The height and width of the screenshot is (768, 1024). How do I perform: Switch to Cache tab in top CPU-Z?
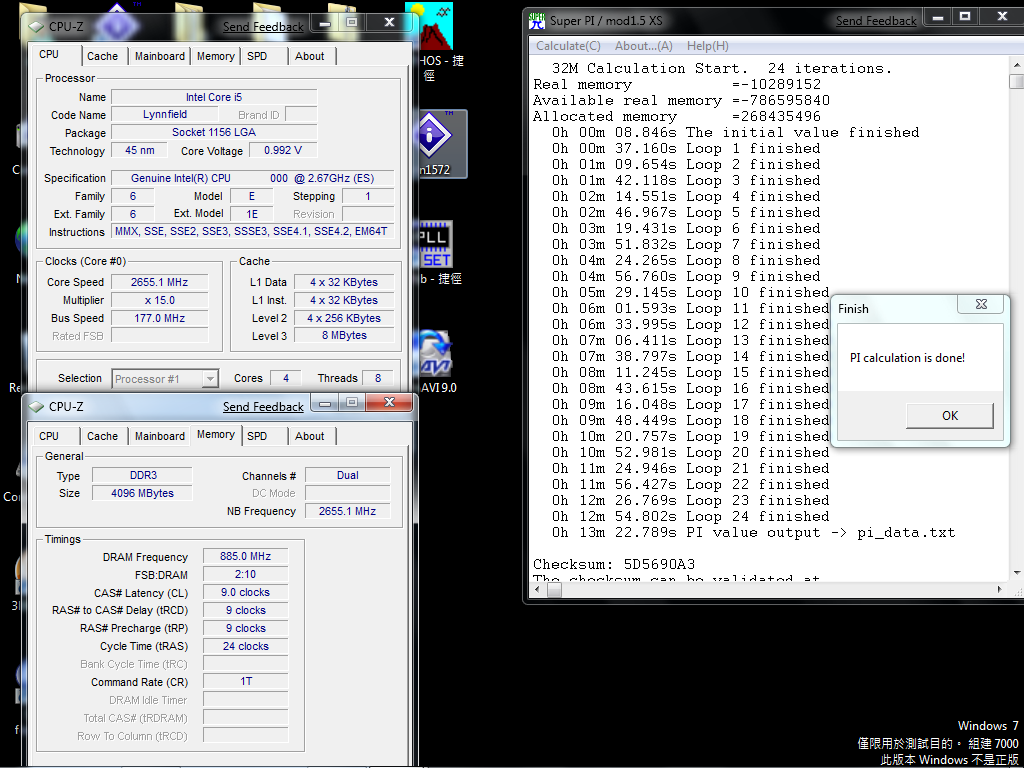[103, 56]
